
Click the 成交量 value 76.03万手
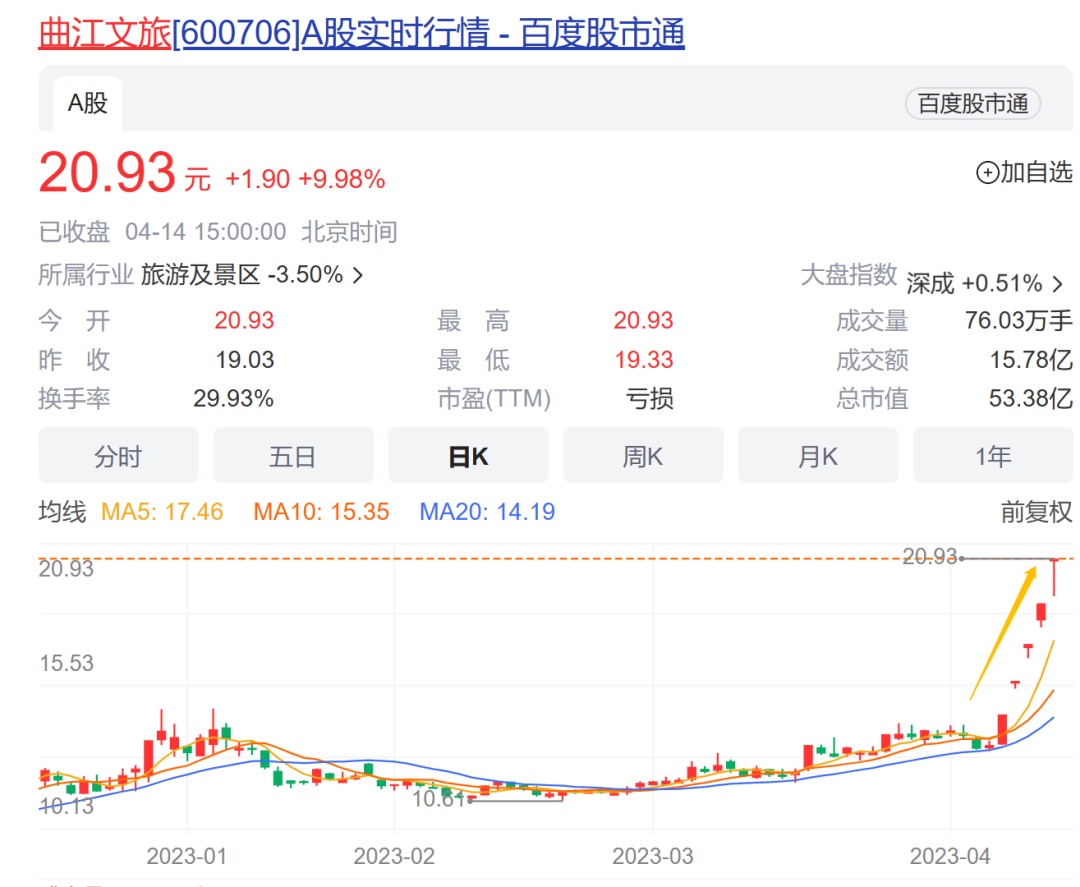click(1019, 320)
